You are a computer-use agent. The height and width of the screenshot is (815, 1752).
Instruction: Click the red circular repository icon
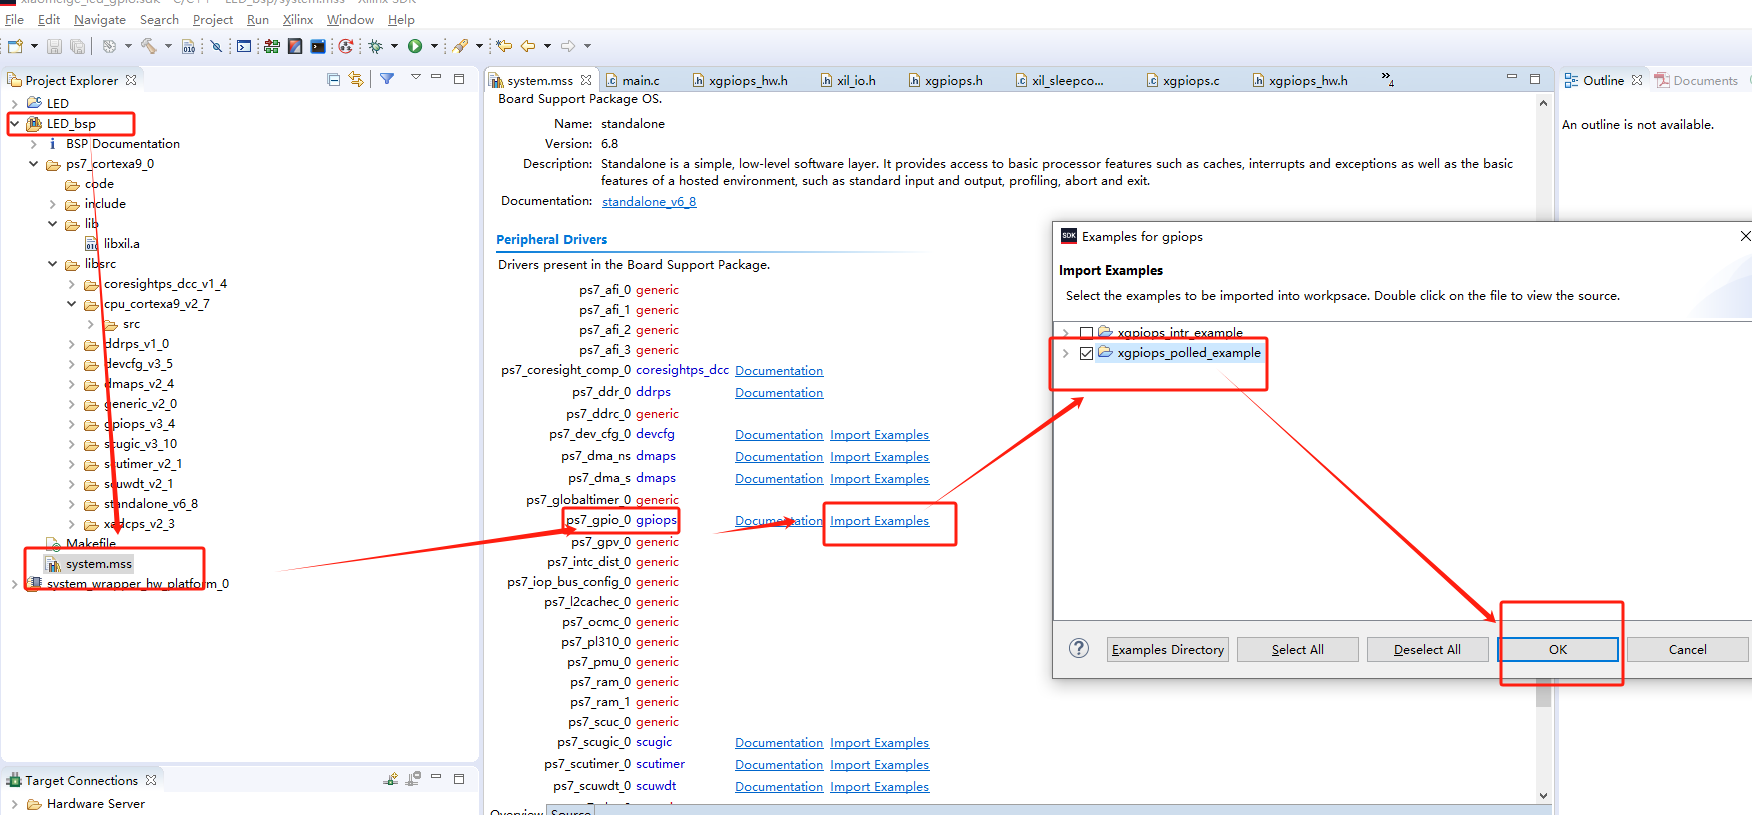[346, 46]
